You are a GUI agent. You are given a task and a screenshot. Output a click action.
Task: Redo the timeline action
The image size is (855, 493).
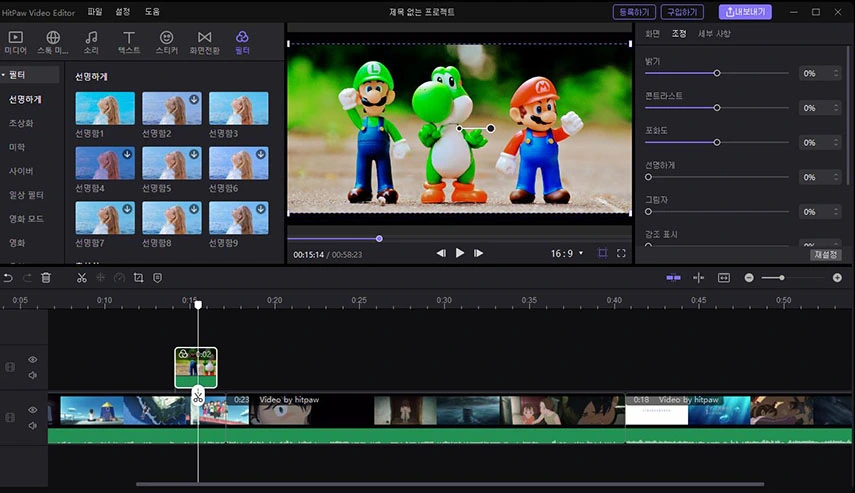tap(27, 278)
